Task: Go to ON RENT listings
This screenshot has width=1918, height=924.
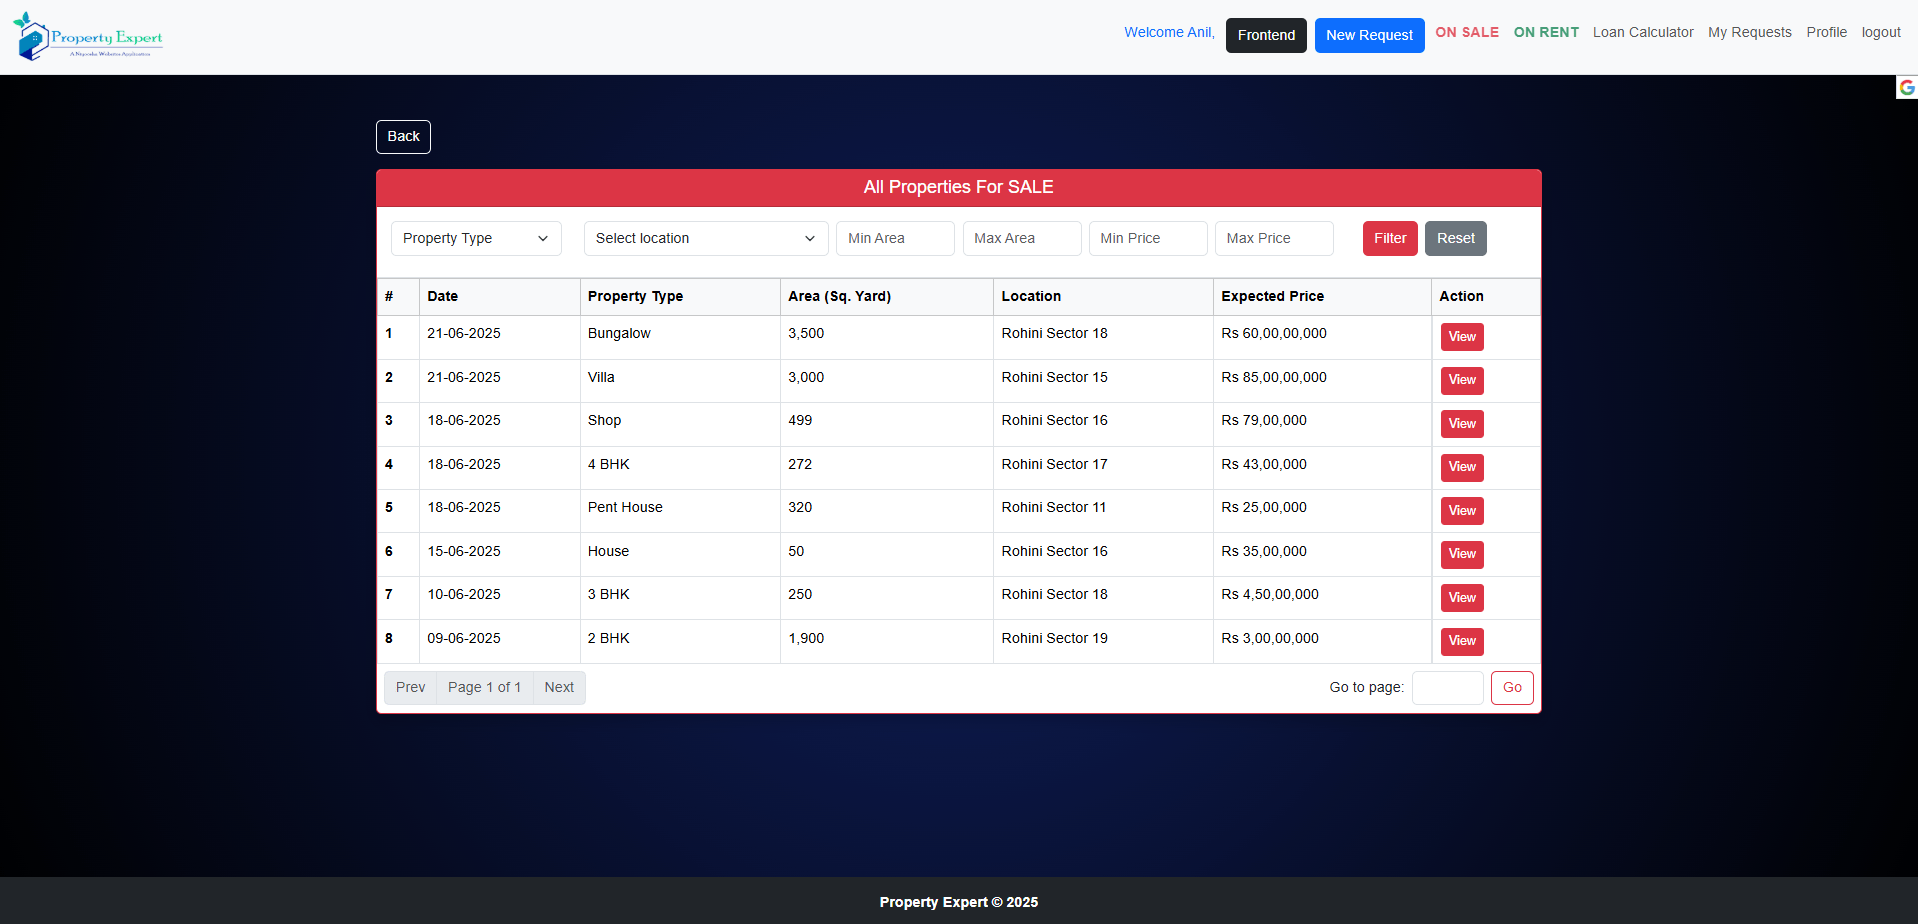Action: (x=1545, y=32)
